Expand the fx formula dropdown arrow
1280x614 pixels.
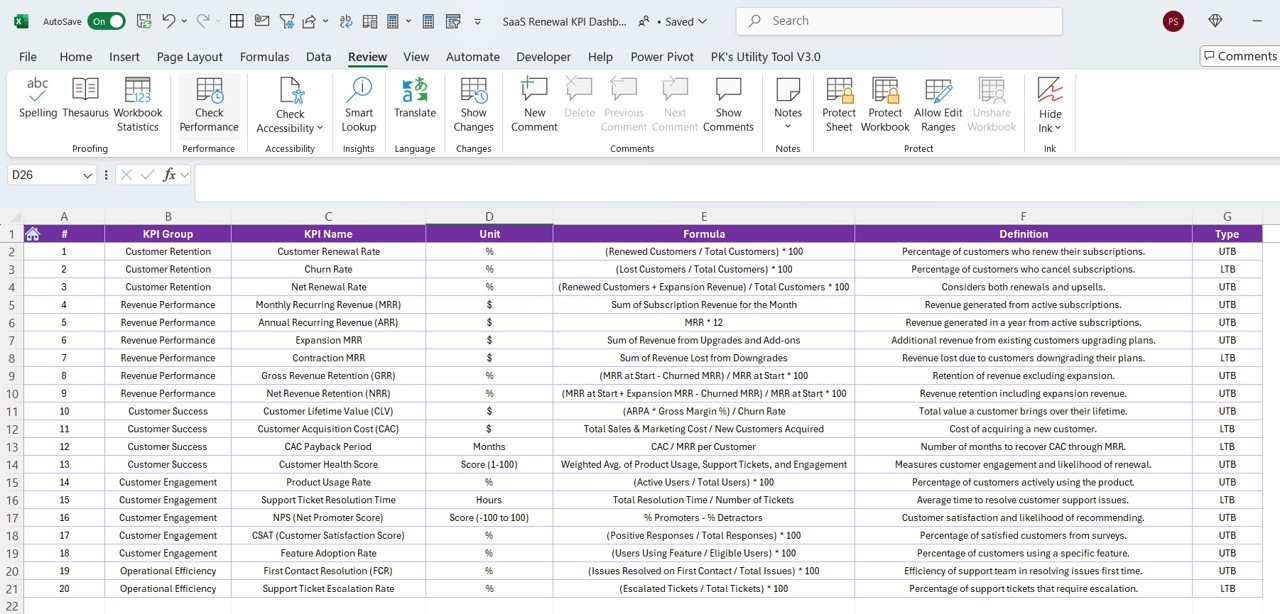(x=185, y=174)
